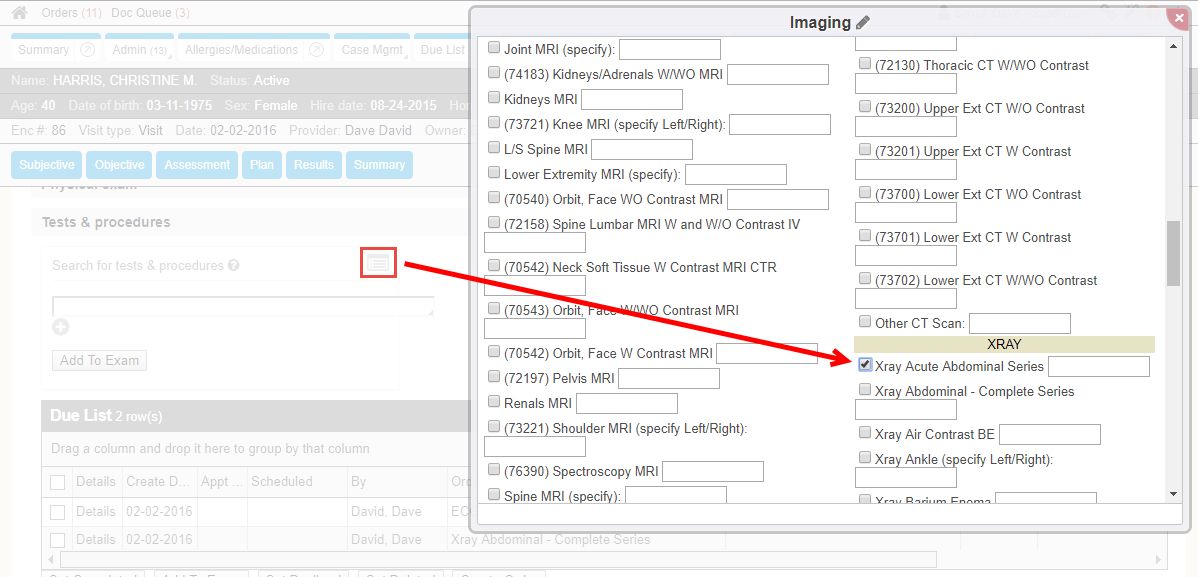
Task: Open the tests list icon outlined in red
Action: (x=379, y=262)
